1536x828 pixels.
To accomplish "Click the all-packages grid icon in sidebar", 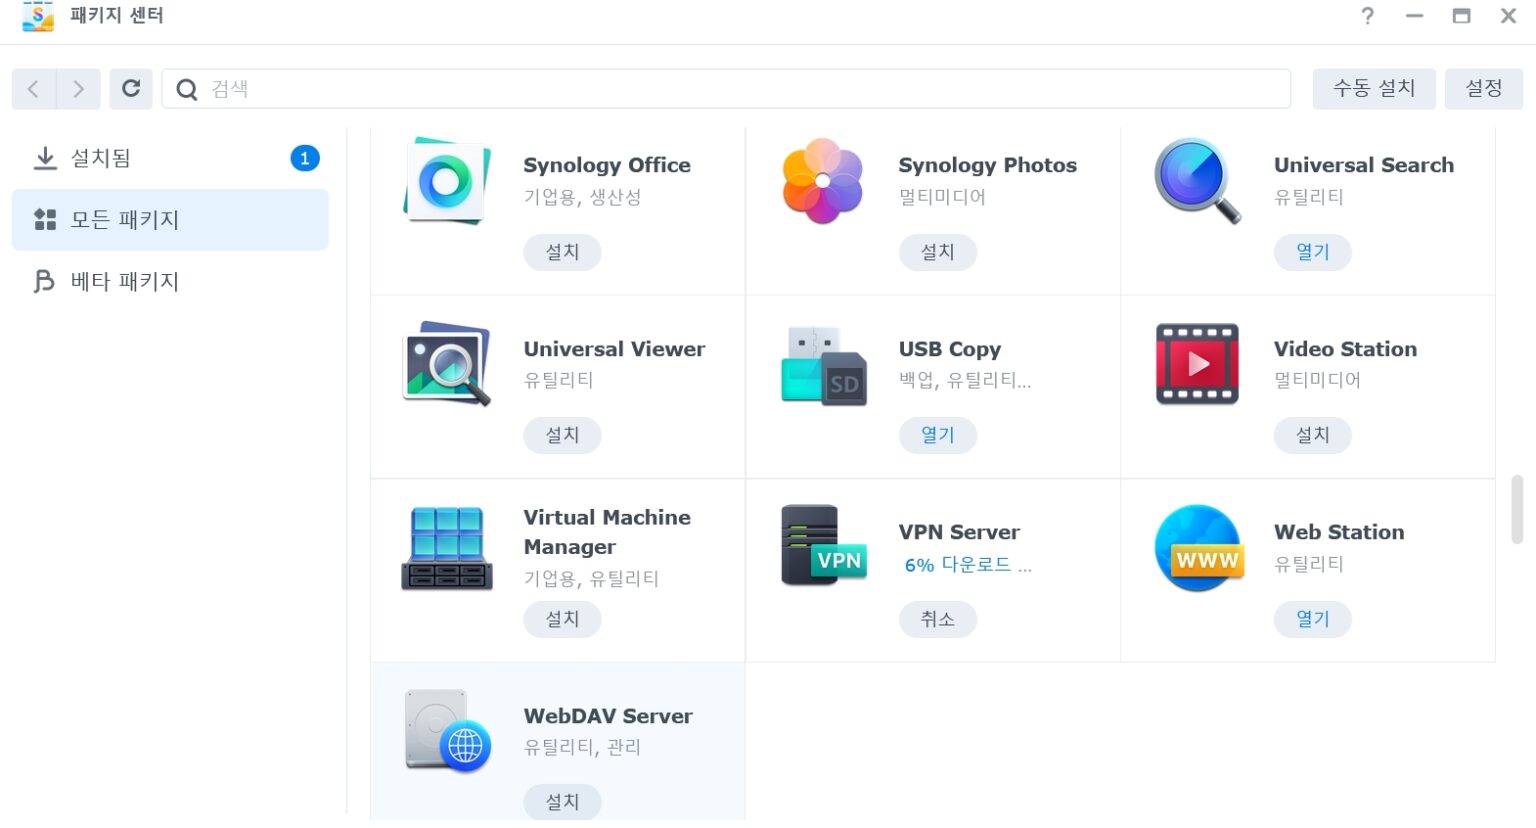I will (x=45, y=220).
